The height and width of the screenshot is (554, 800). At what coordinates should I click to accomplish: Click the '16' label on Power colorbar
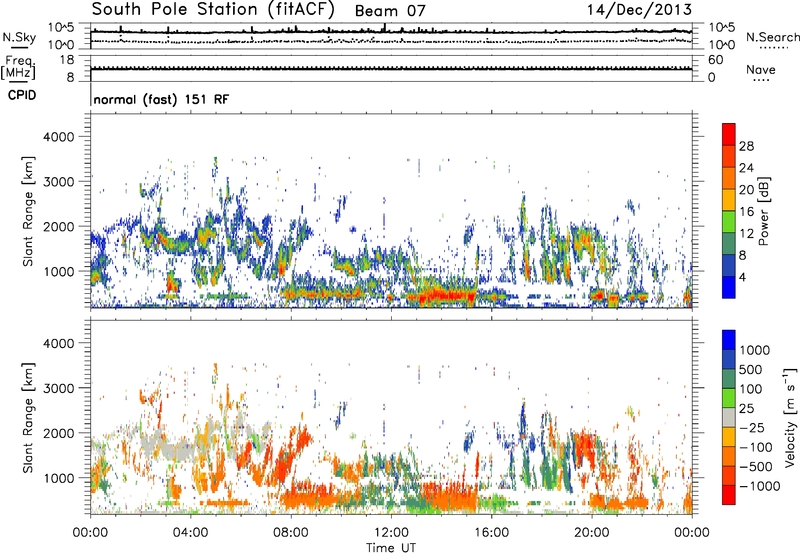(746, 212)
